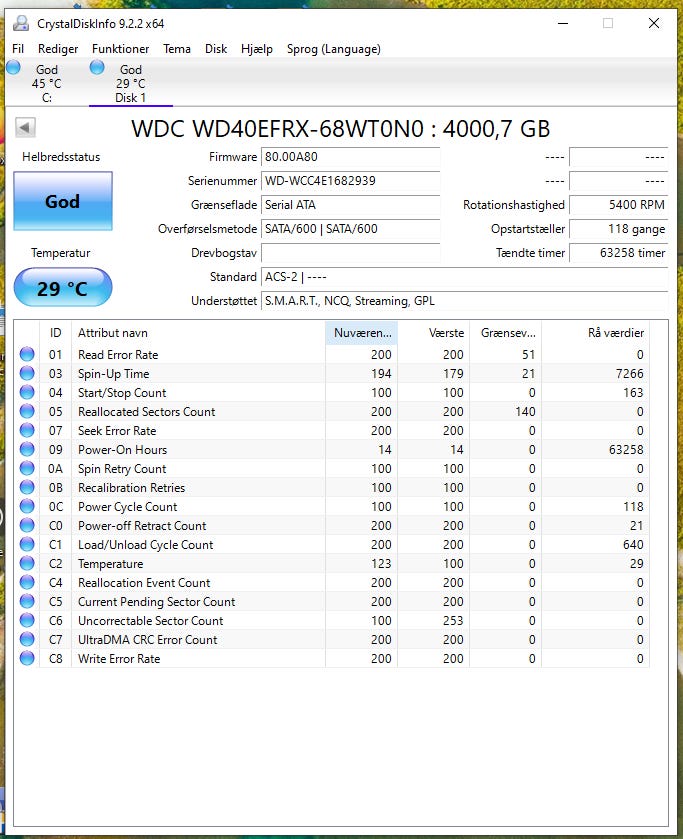Click the Serienummer field
This screenshot has width=683, height=839.
click(350, 181)
